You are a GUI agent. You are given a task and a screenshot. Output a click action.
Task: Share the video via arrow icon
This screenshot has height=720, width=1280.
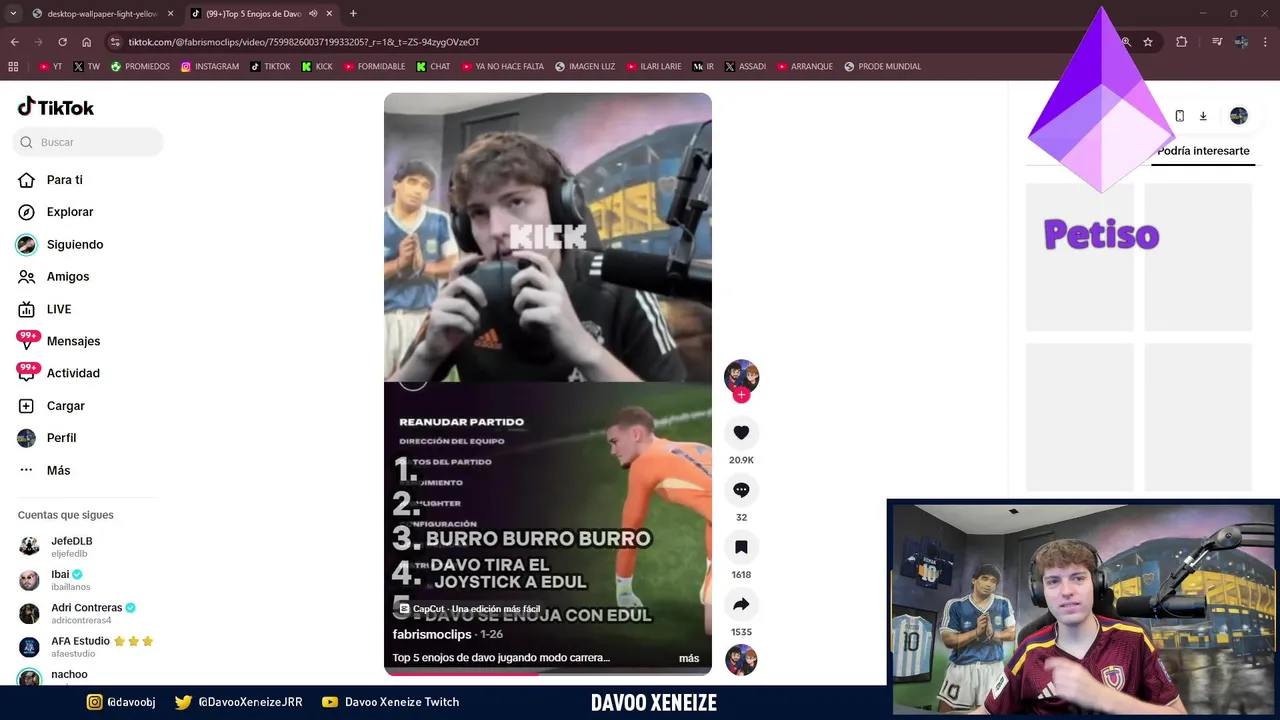(x=741, y=604)
